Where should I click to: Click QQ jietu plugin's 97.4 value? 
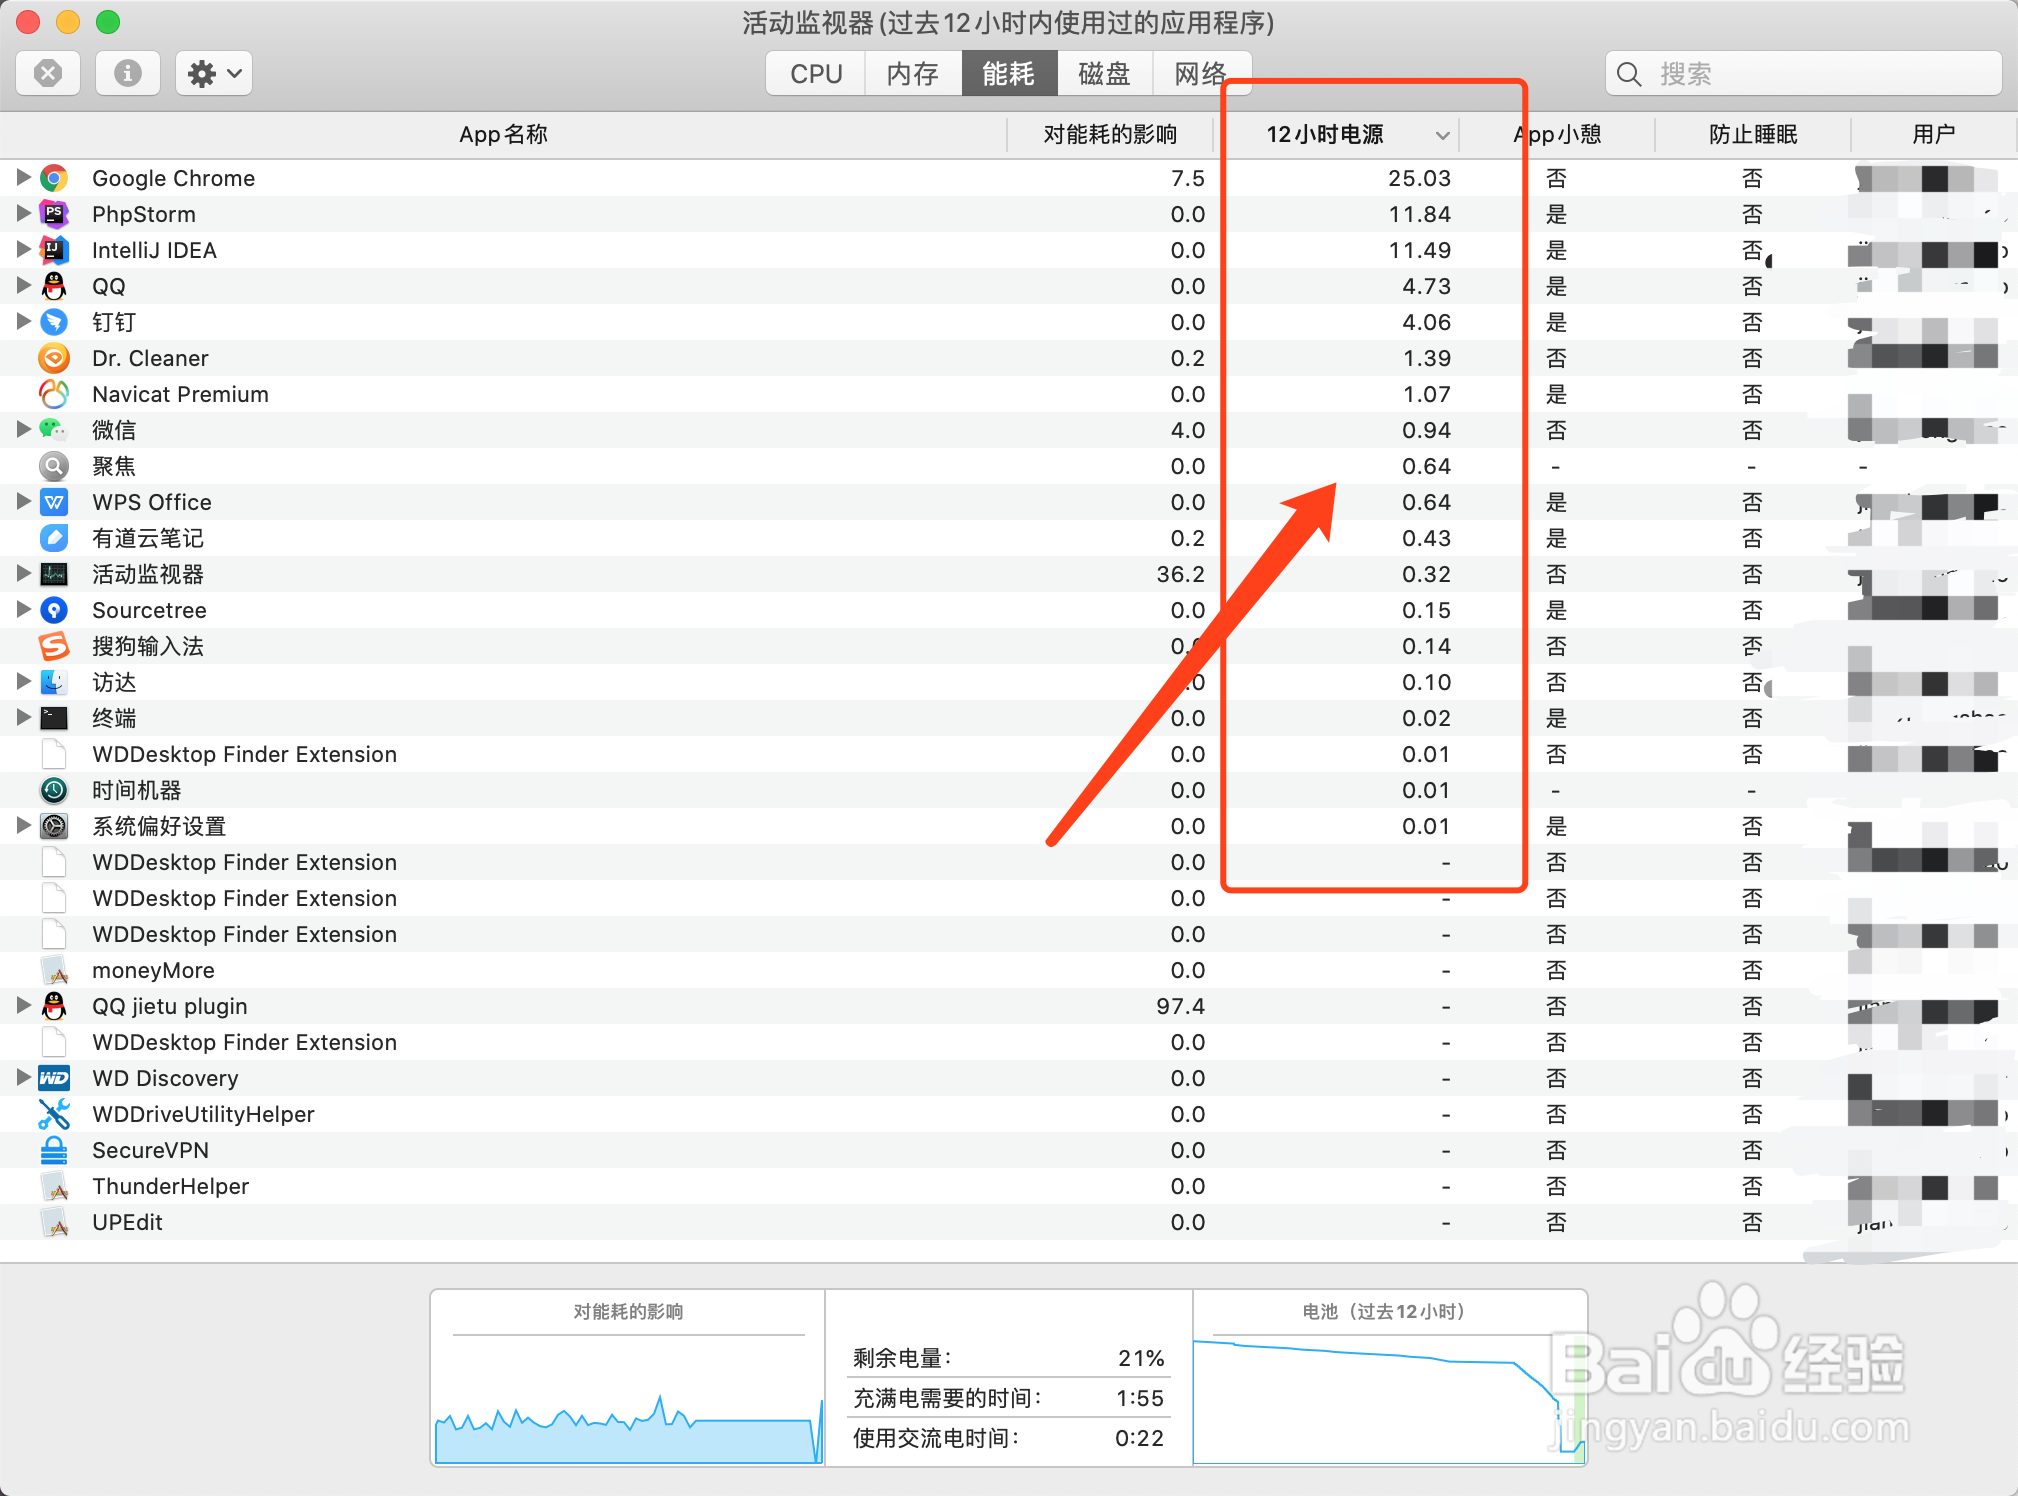[1180, 1006]
